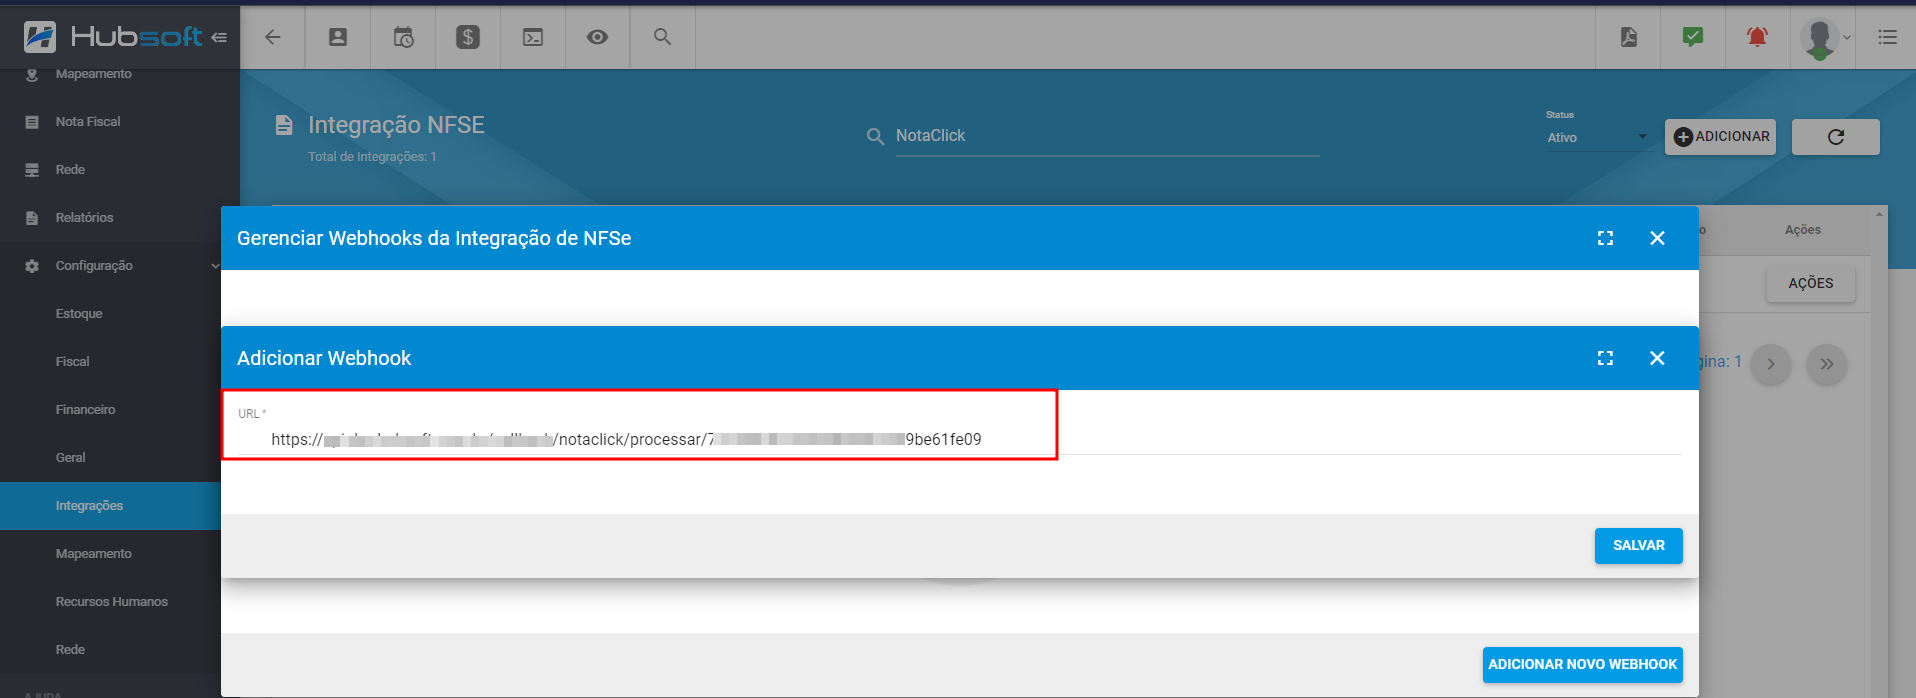
Task: Maximize the Gerenciar Webhooks dialog
Action: pos(1605,238)
